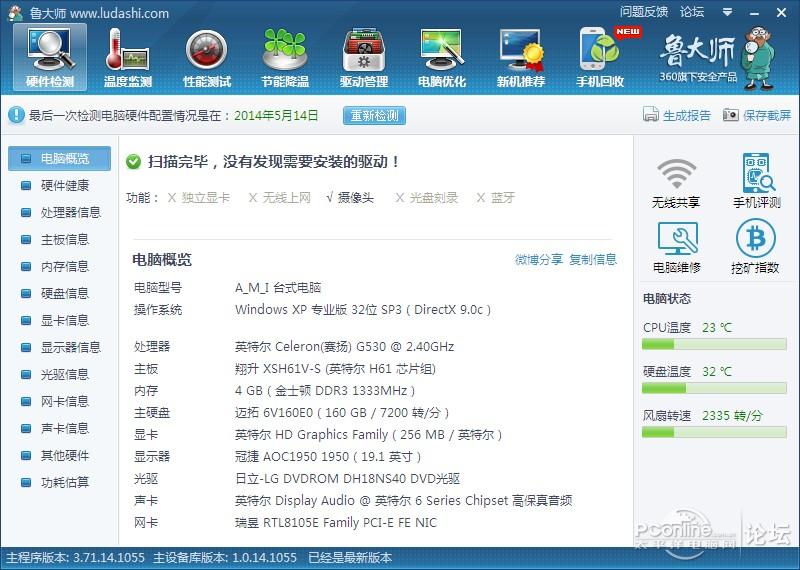Launch the 电脑维修 PC repair tool
This screenshot has width=800, height=570.
pyautogui.click(x=677, y=247)
